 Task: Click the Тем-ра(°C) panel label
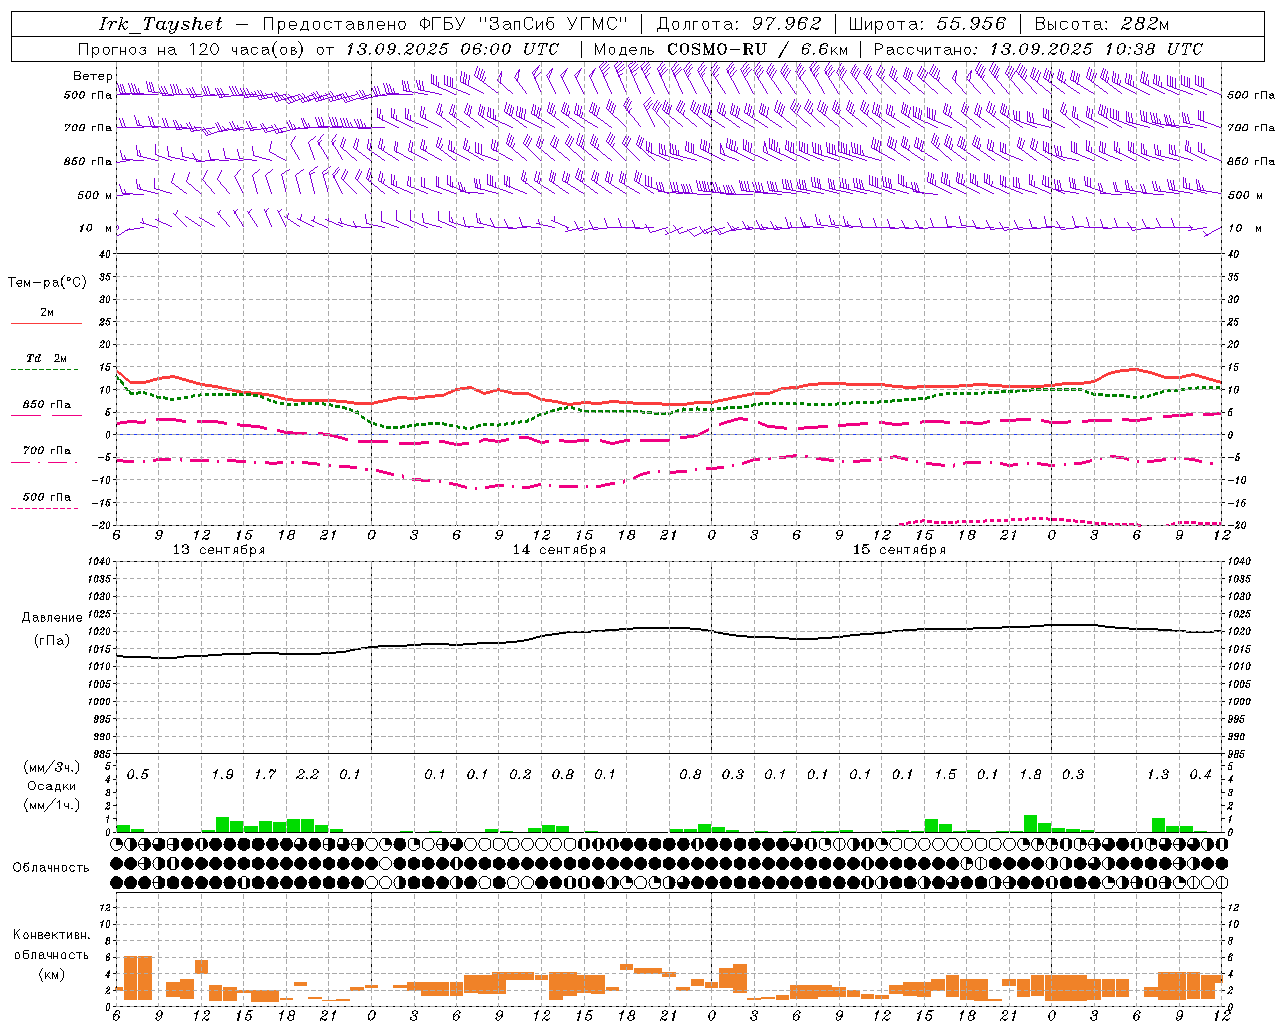click(47, 283)
